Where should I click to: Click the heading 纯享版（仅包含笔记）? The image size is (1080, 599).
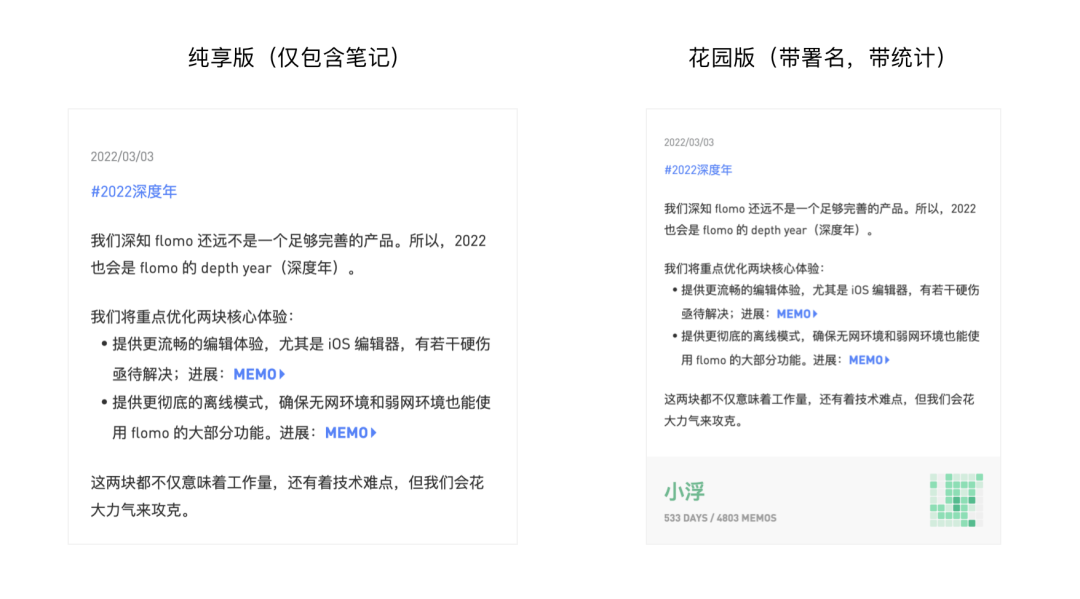click(294, 58)
